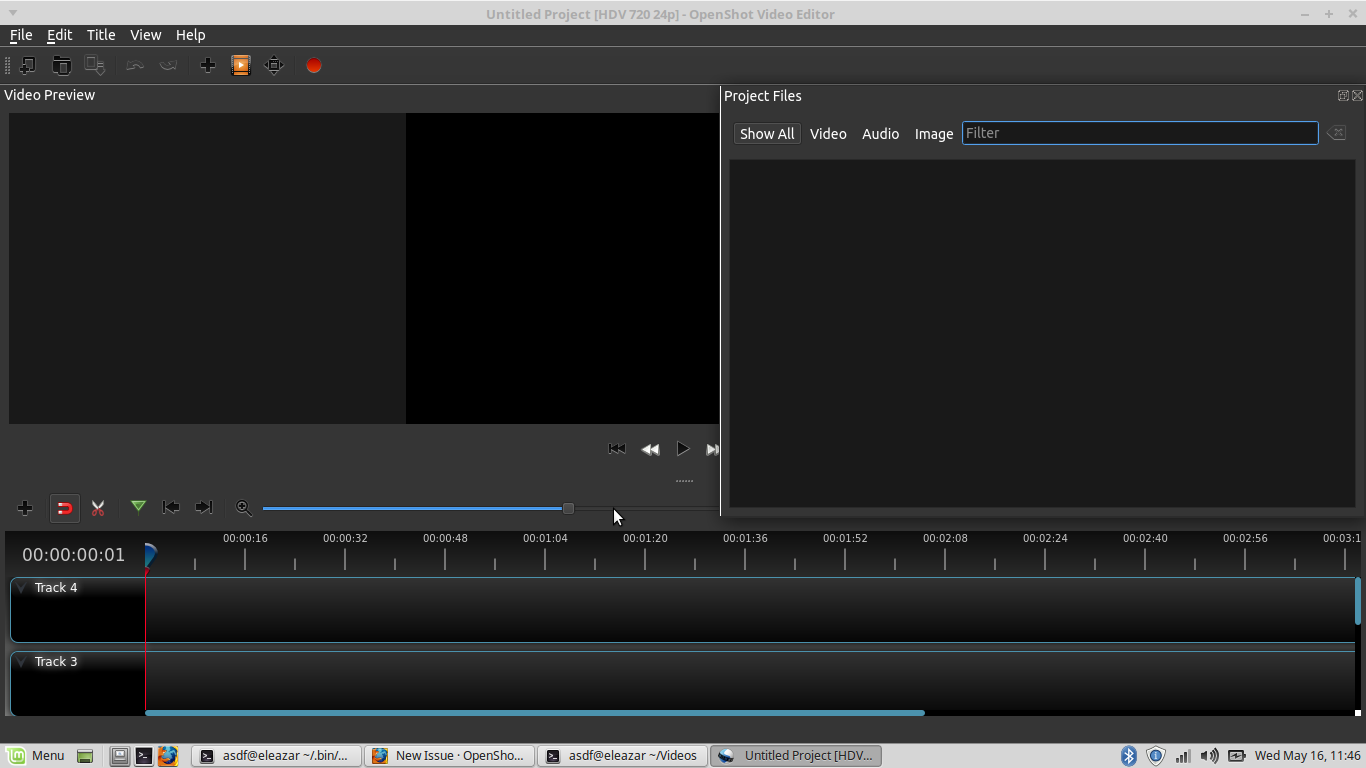Viewport: 1366px width, 768px height.
Task: Click the Save Project toolbar icon
Action: click(x=94, y=65)
